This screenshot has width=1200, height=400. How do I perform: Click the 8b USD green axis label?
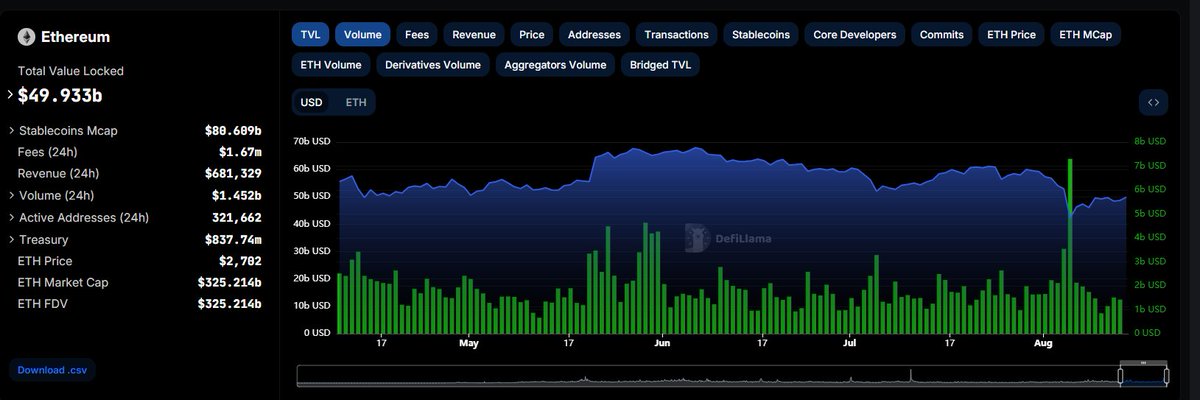pos(1150,141)
